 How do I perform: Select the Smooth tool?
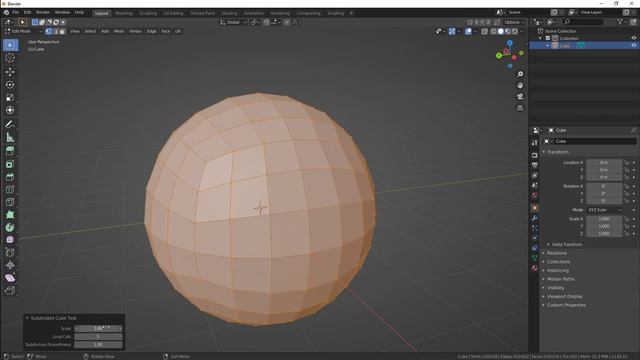pos(10,240)
